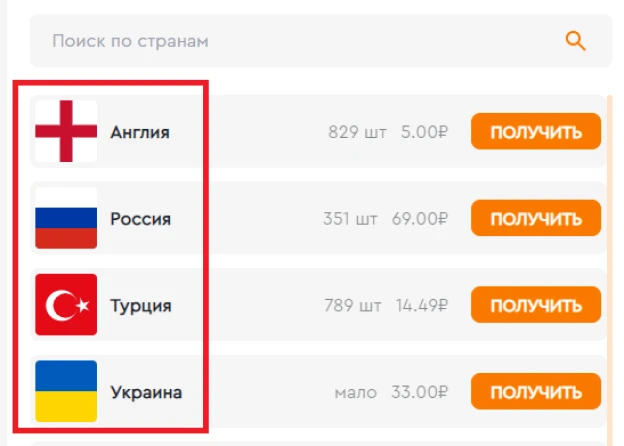624x446 pixels.
Task: Select the Украина country label
Action: pos(146,393)
